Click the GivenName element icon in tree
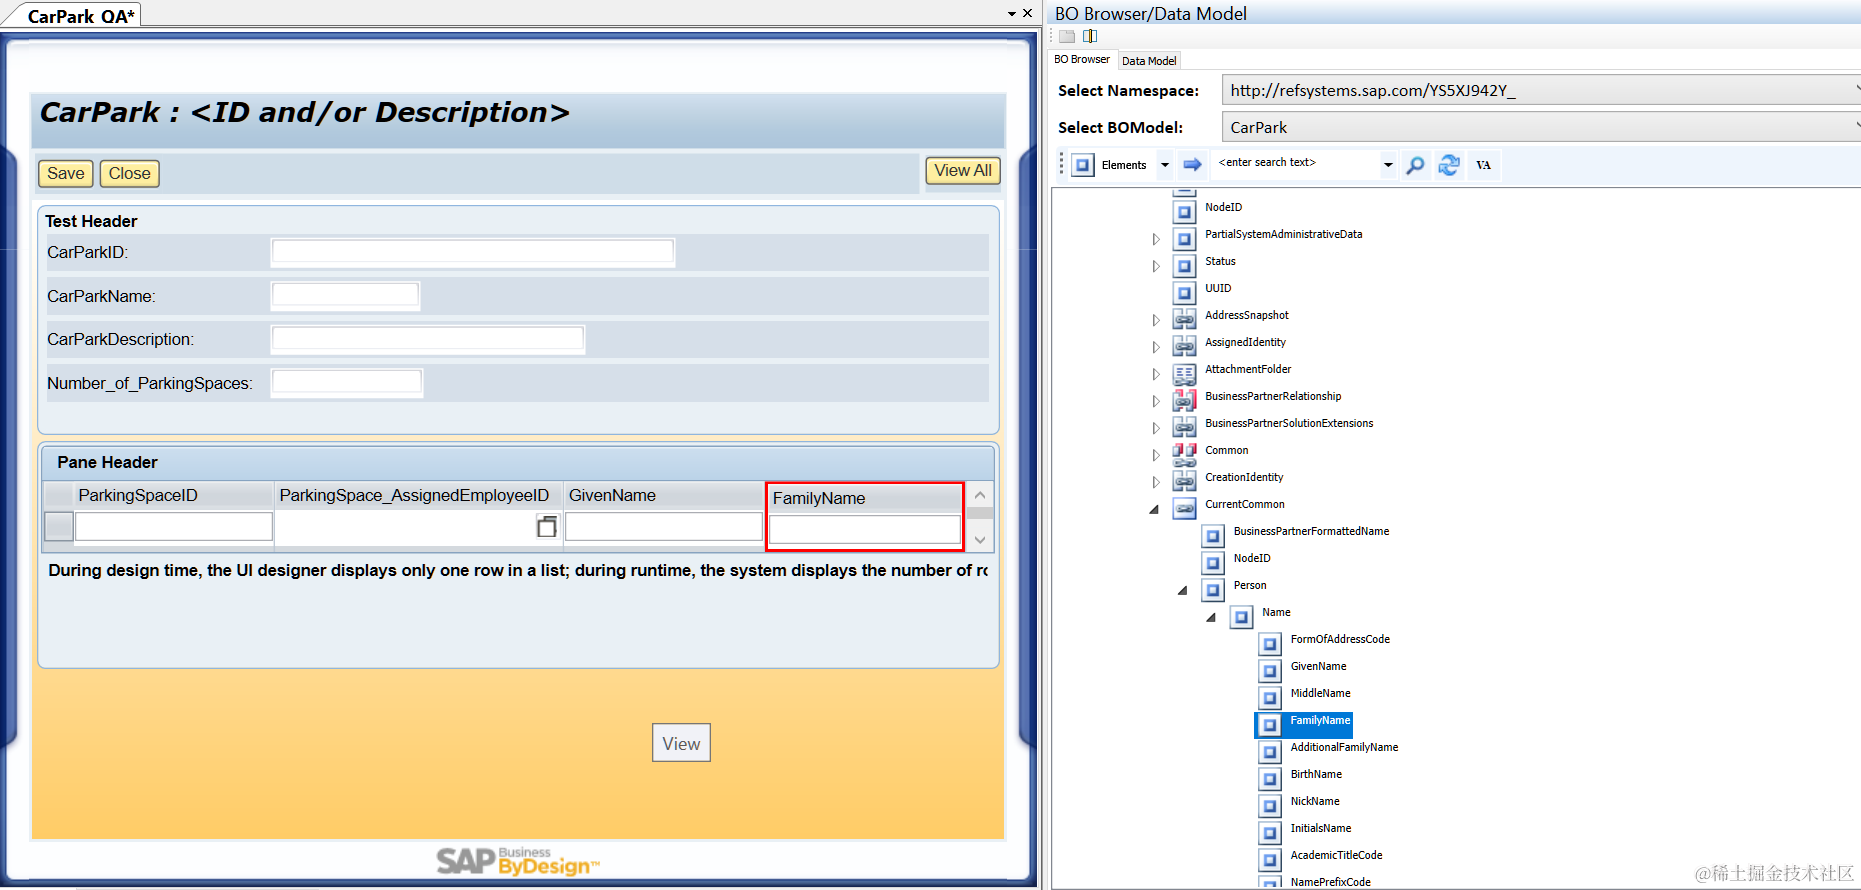The height and width of the screenshot is (890, 1861). [x=1270, y=671]
